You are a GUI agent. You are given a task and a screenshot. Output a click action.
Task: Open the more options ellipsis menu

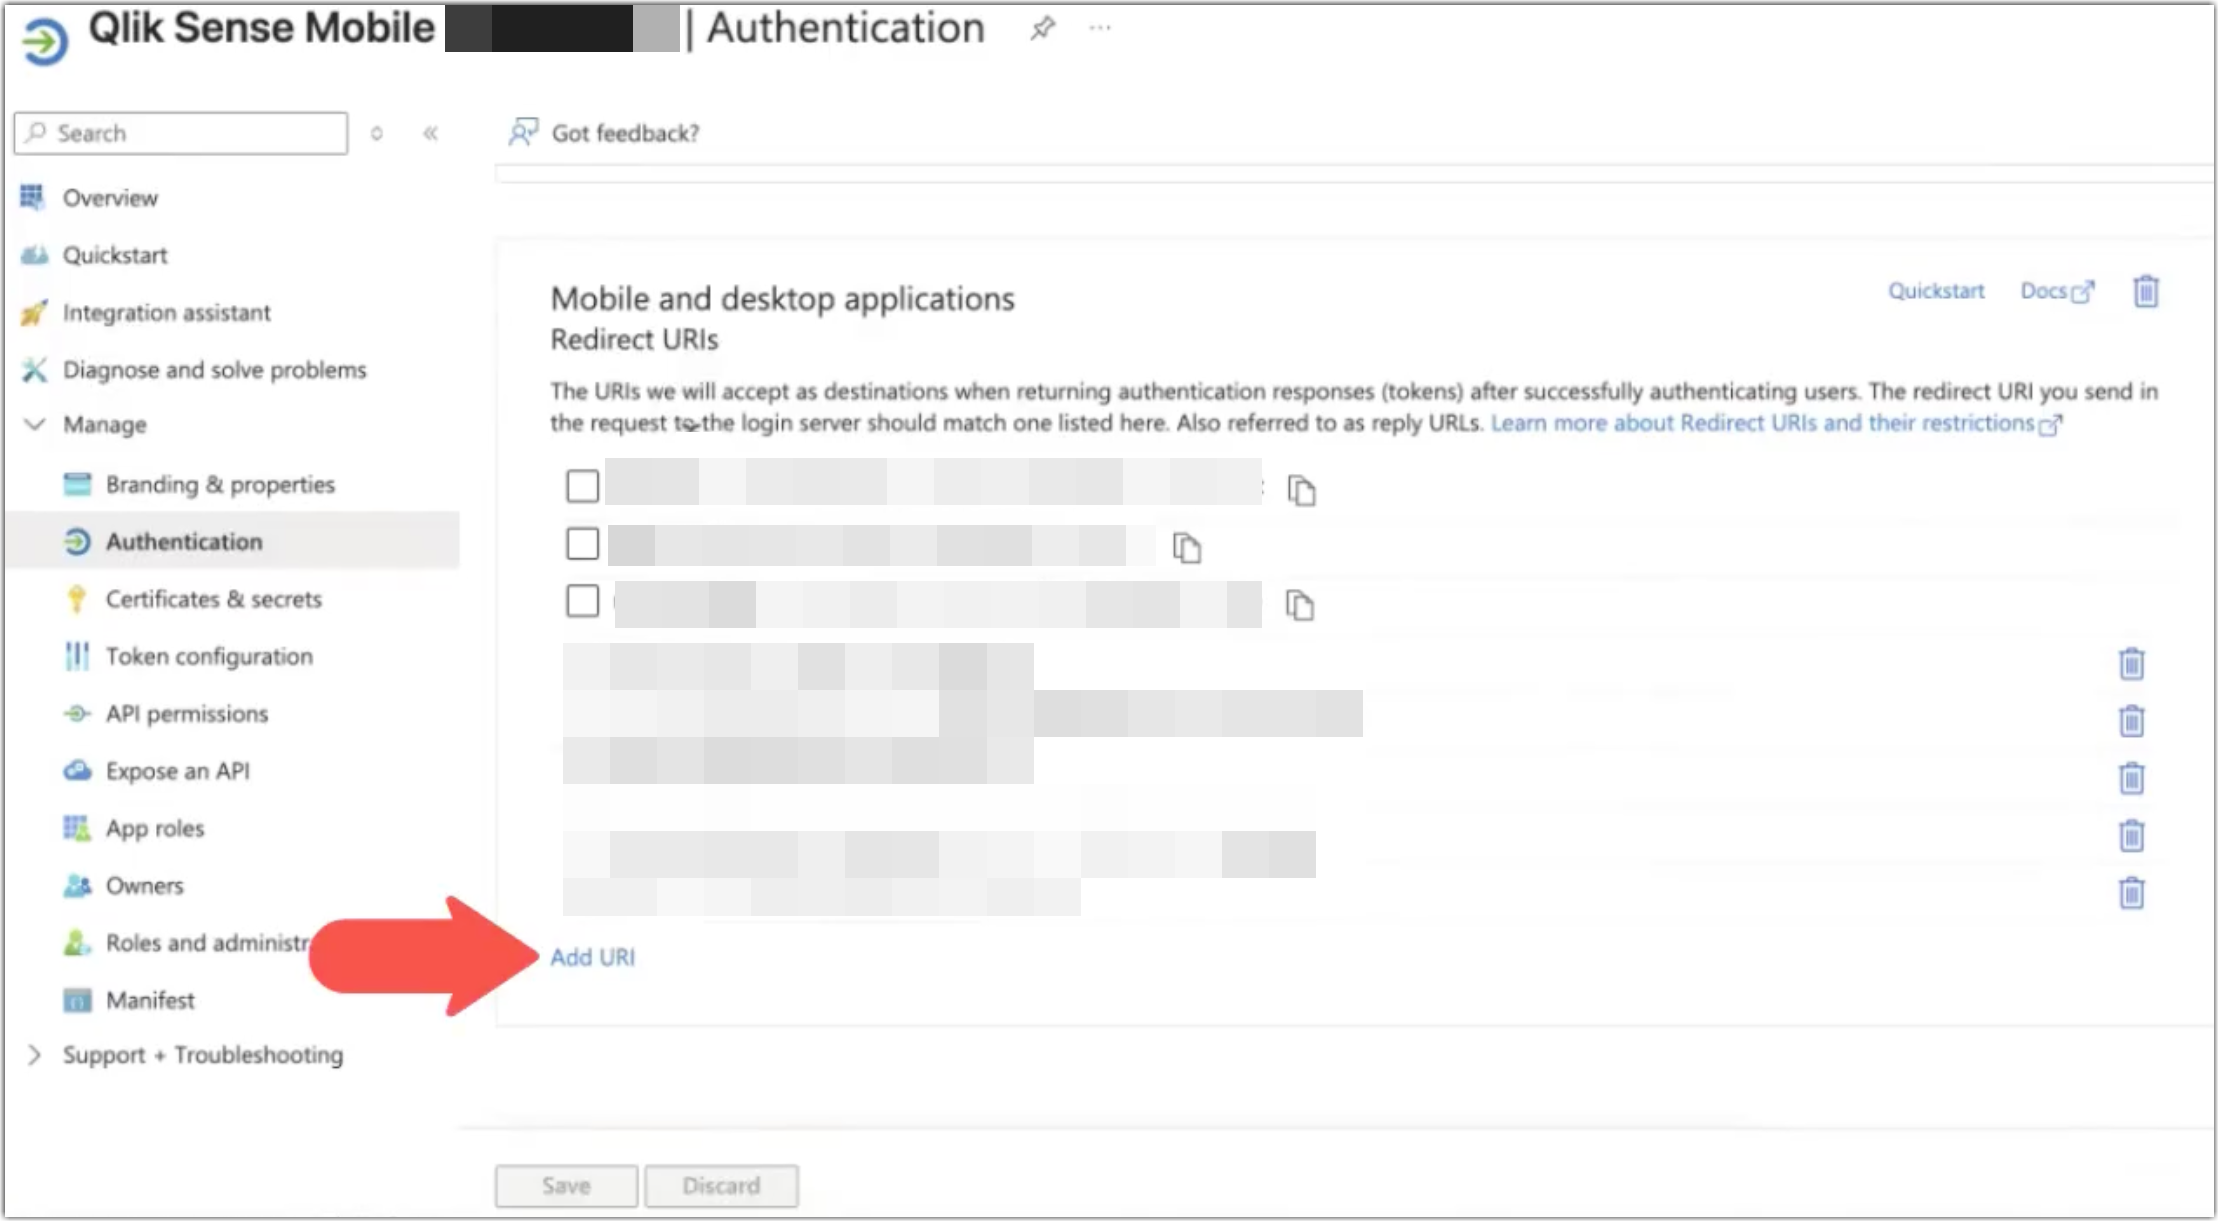(x=1099, y=28)
